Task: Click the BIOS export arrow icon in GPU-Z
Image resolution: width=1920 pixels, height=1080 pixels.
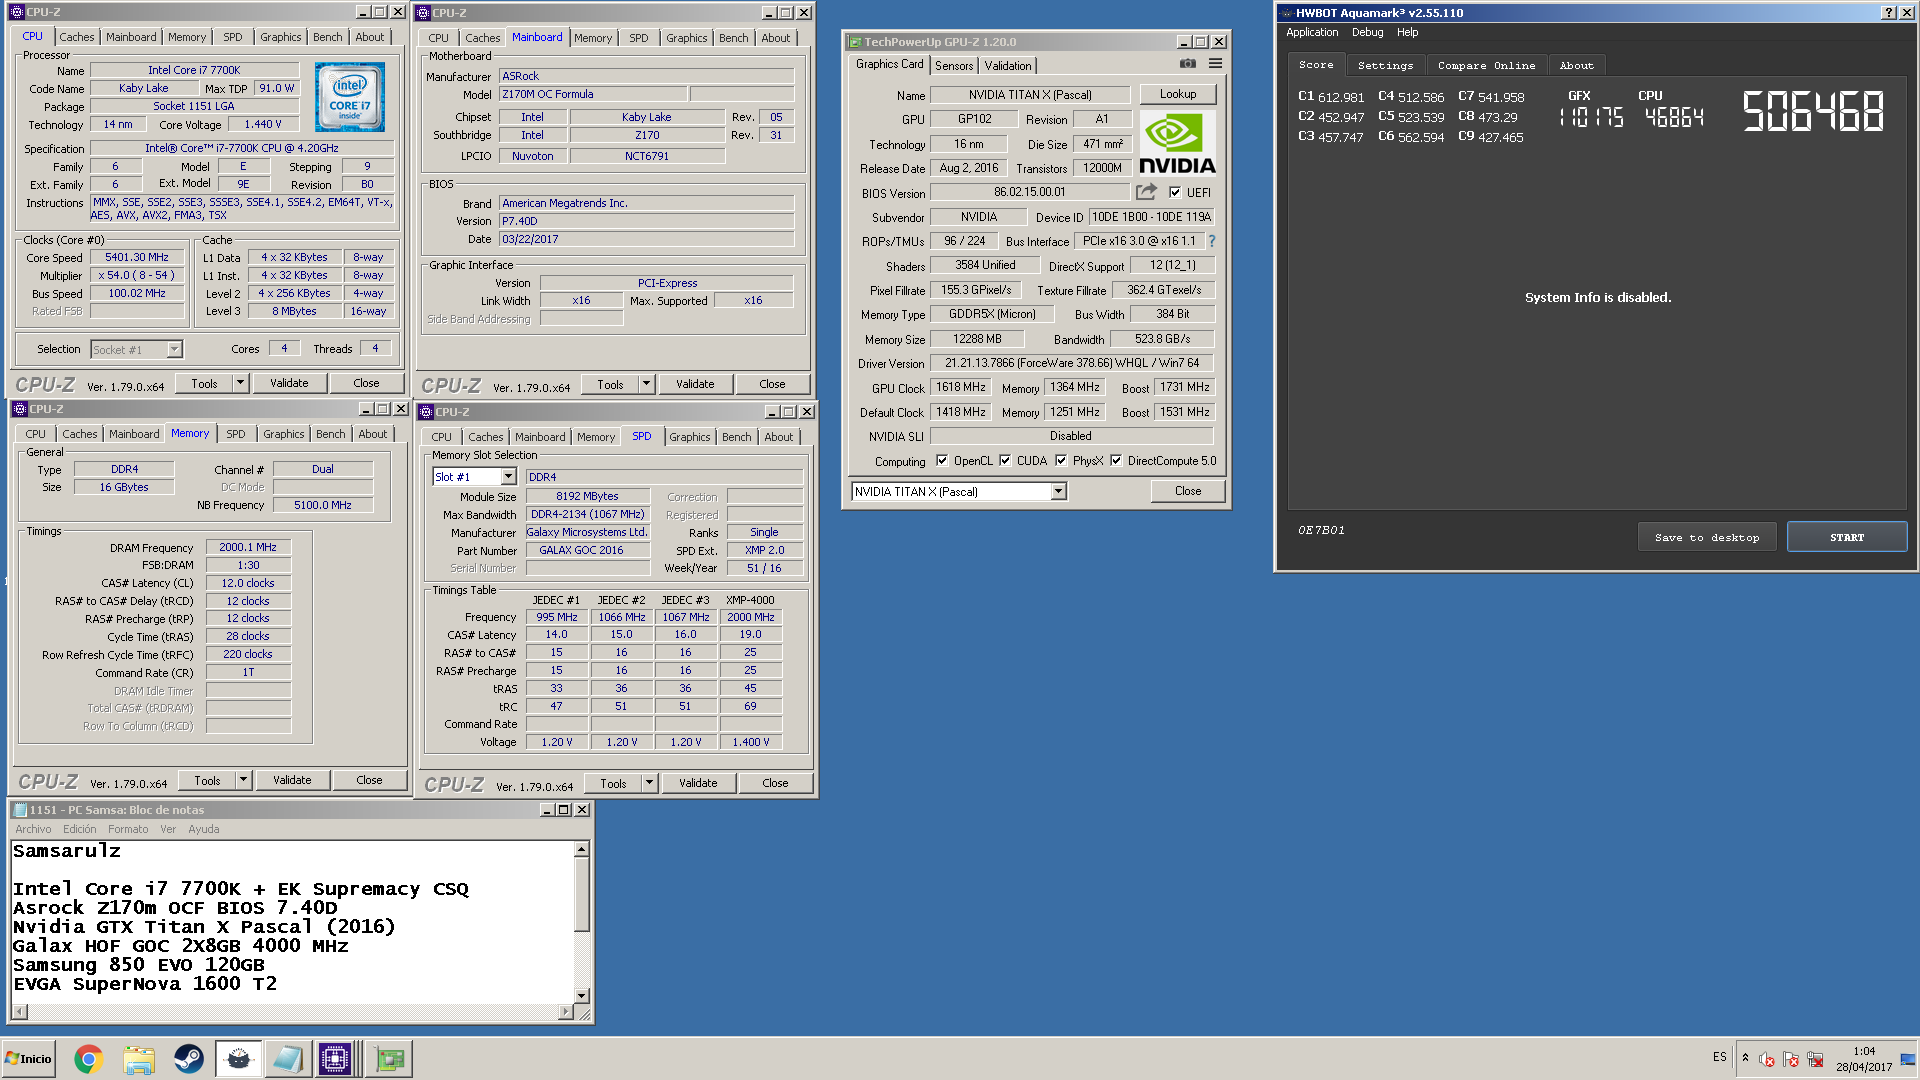Action: 1146,191
